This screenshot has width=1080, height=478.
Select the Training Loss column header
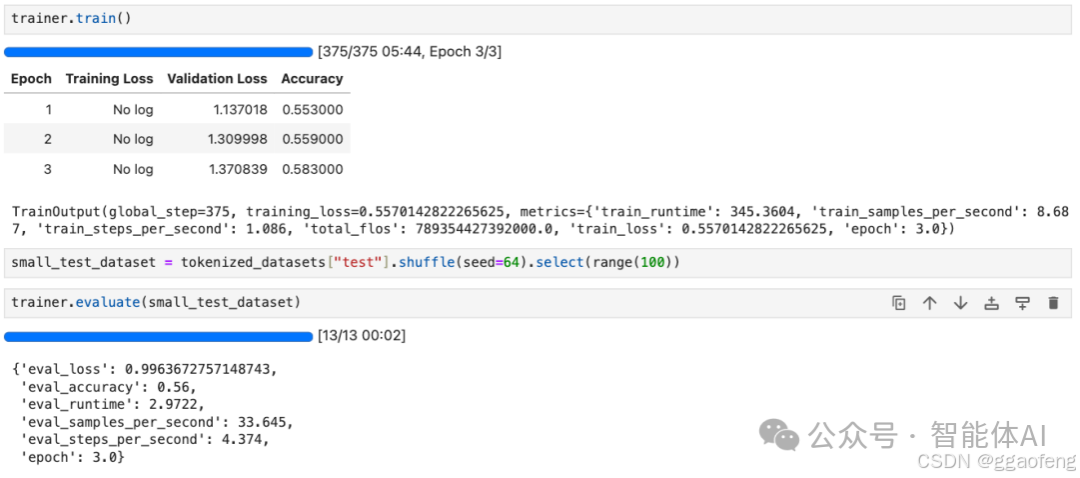(x=110, y=79)
